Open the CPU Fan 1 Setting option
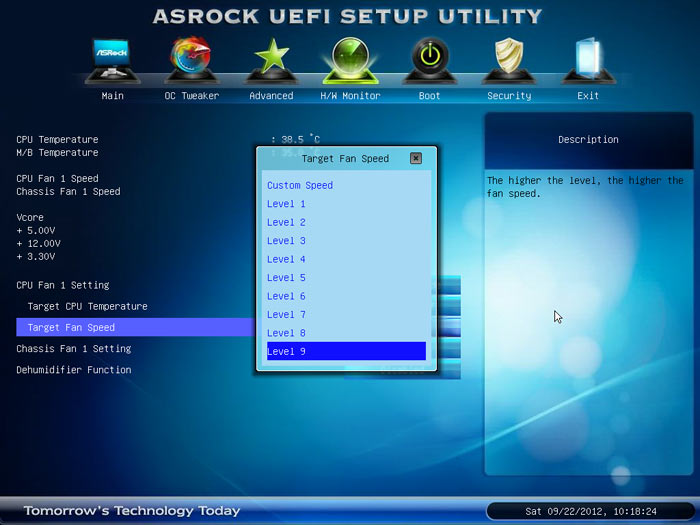This screenshot has height=525, width=700. 63,285
